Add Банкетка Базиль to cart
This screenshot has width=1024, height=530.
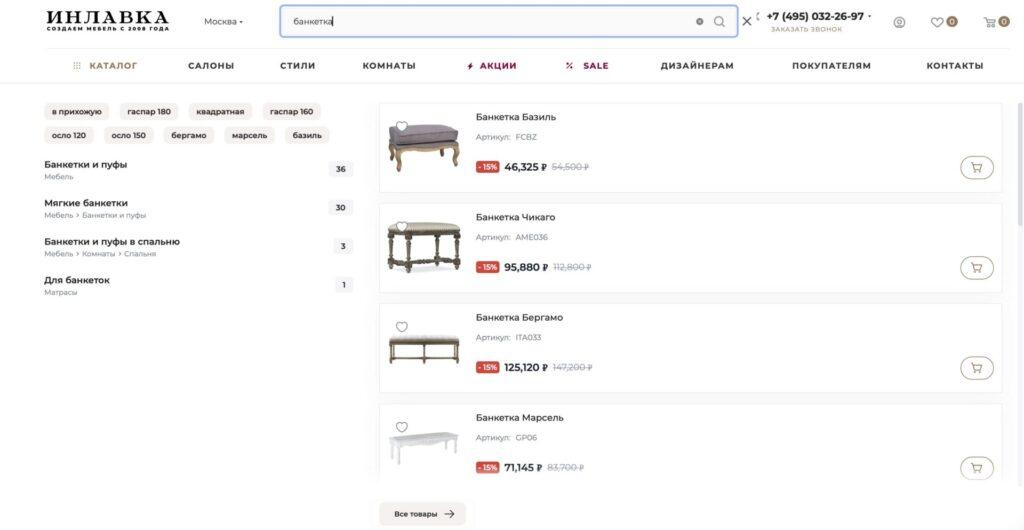(x=976, y=167)
